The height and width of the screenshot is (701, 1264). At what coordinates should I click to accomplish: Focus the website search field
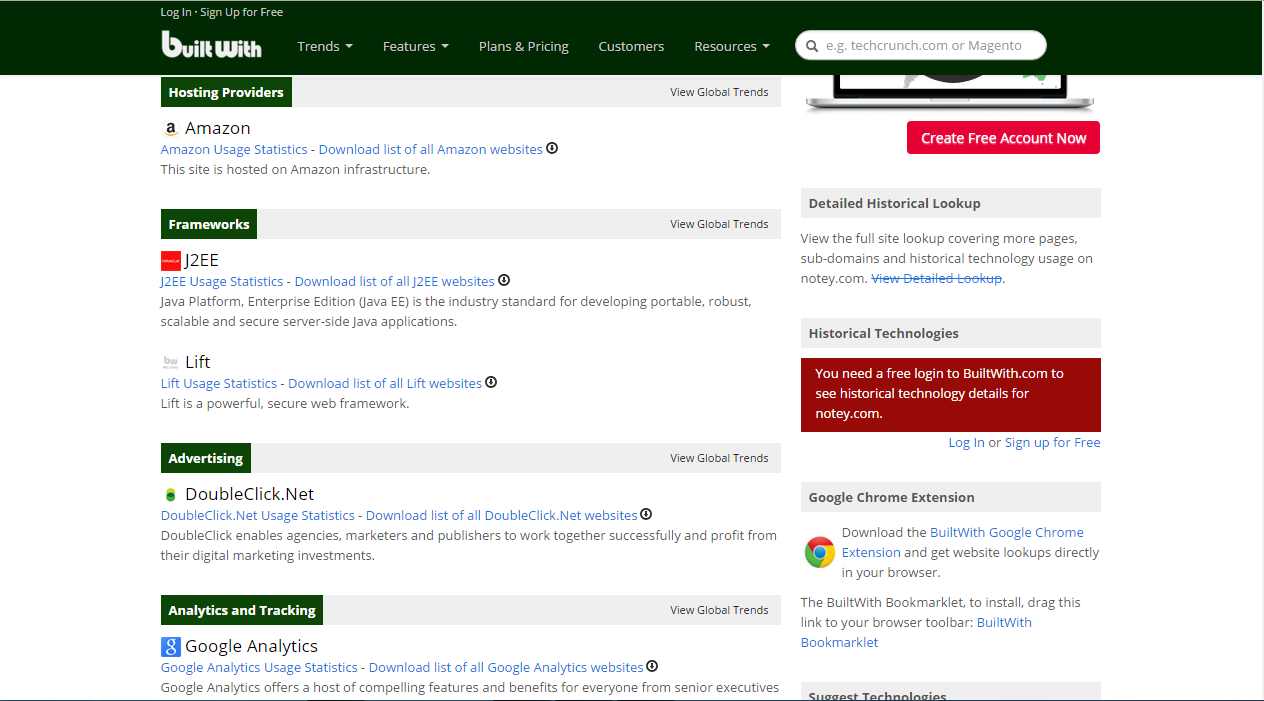tap(921, 45)
